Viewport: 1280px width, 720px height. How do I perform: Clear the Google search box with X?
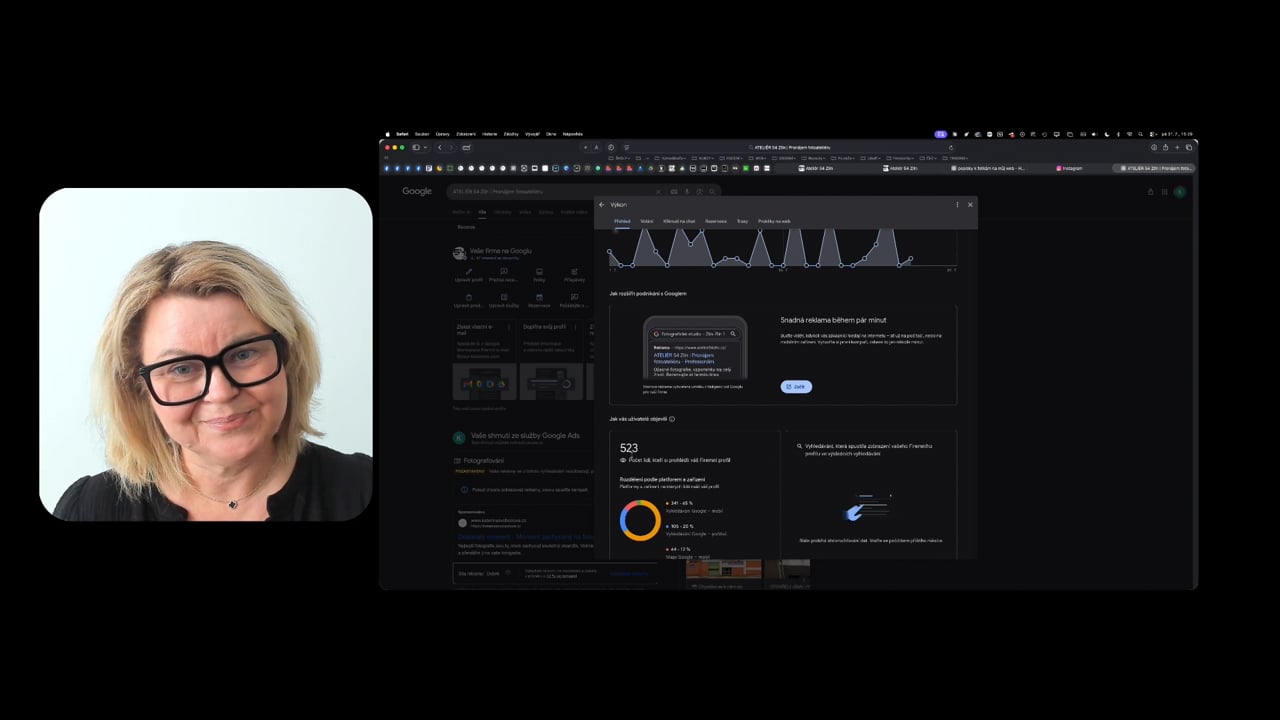[658, 191]
